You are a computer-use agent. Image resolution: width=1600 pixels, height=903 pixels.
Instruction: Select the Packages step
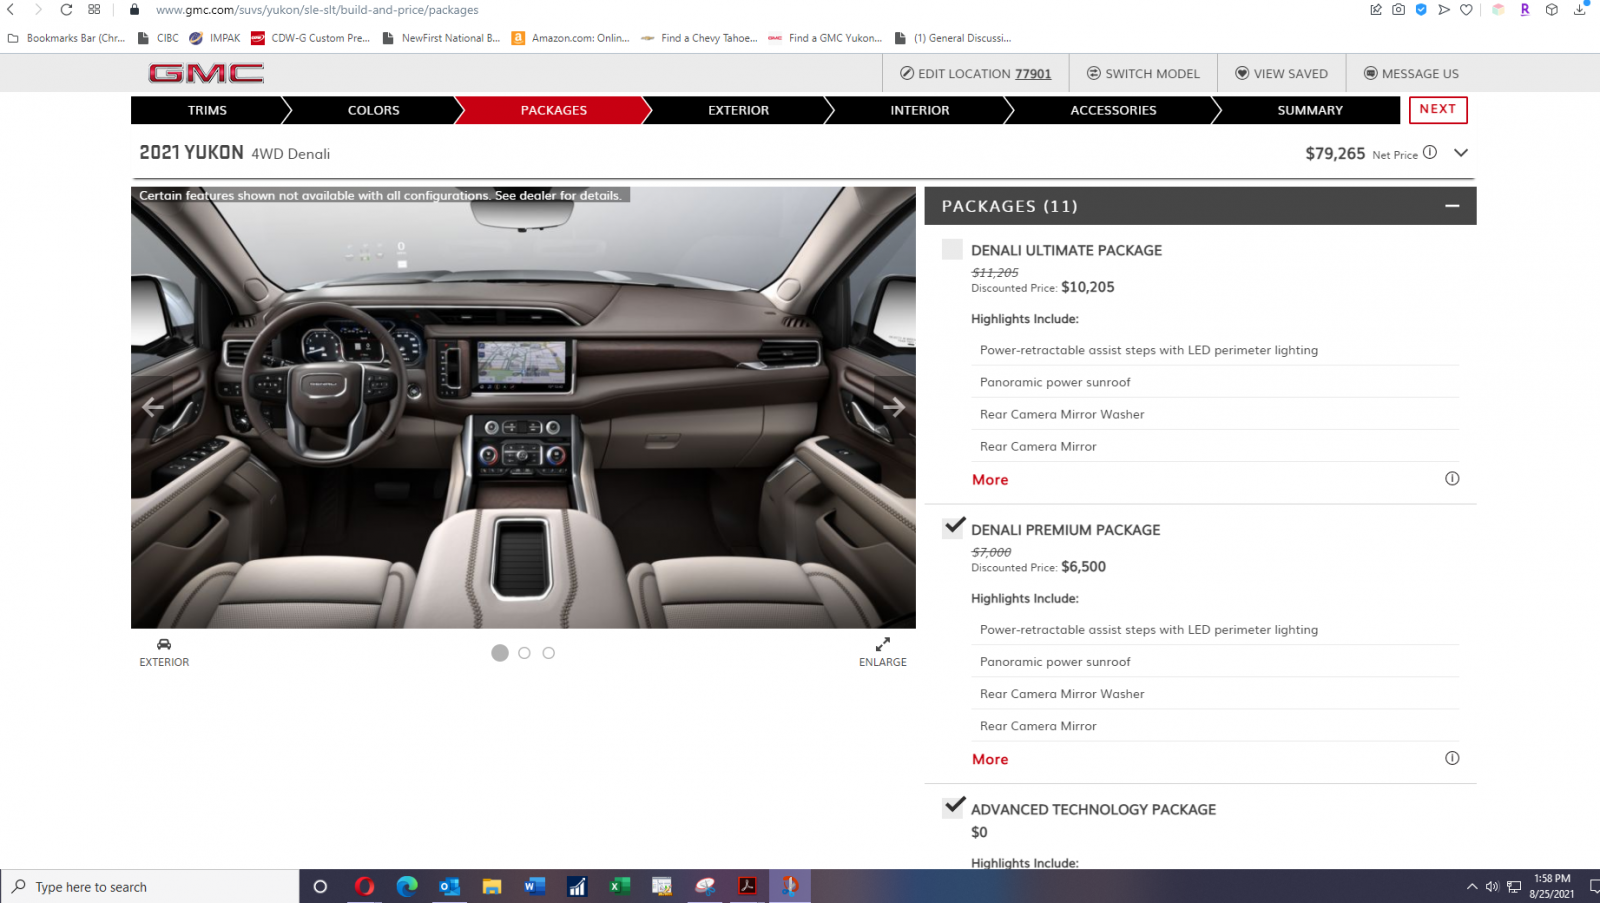[553, 110]
